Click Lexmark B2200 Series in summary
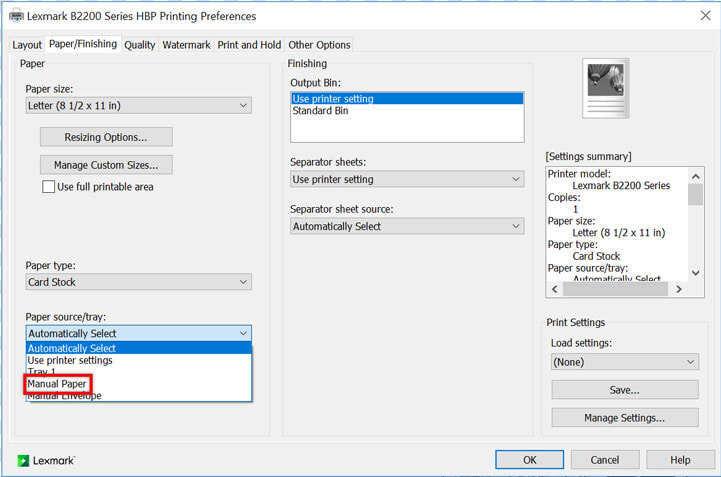Image resolution: width=721 pixels, height=477 pixels. 621,185
